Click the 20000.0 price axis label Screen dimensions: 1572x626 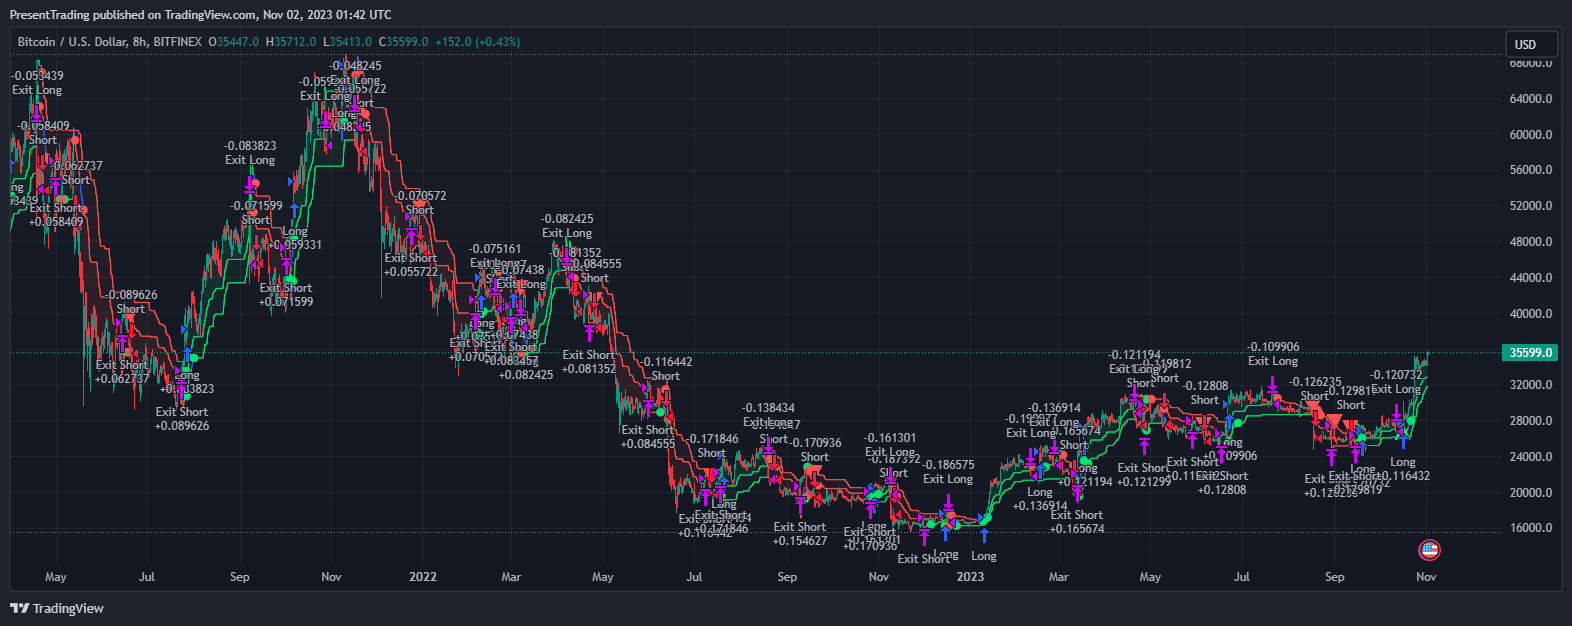[x=1530, y=493]
